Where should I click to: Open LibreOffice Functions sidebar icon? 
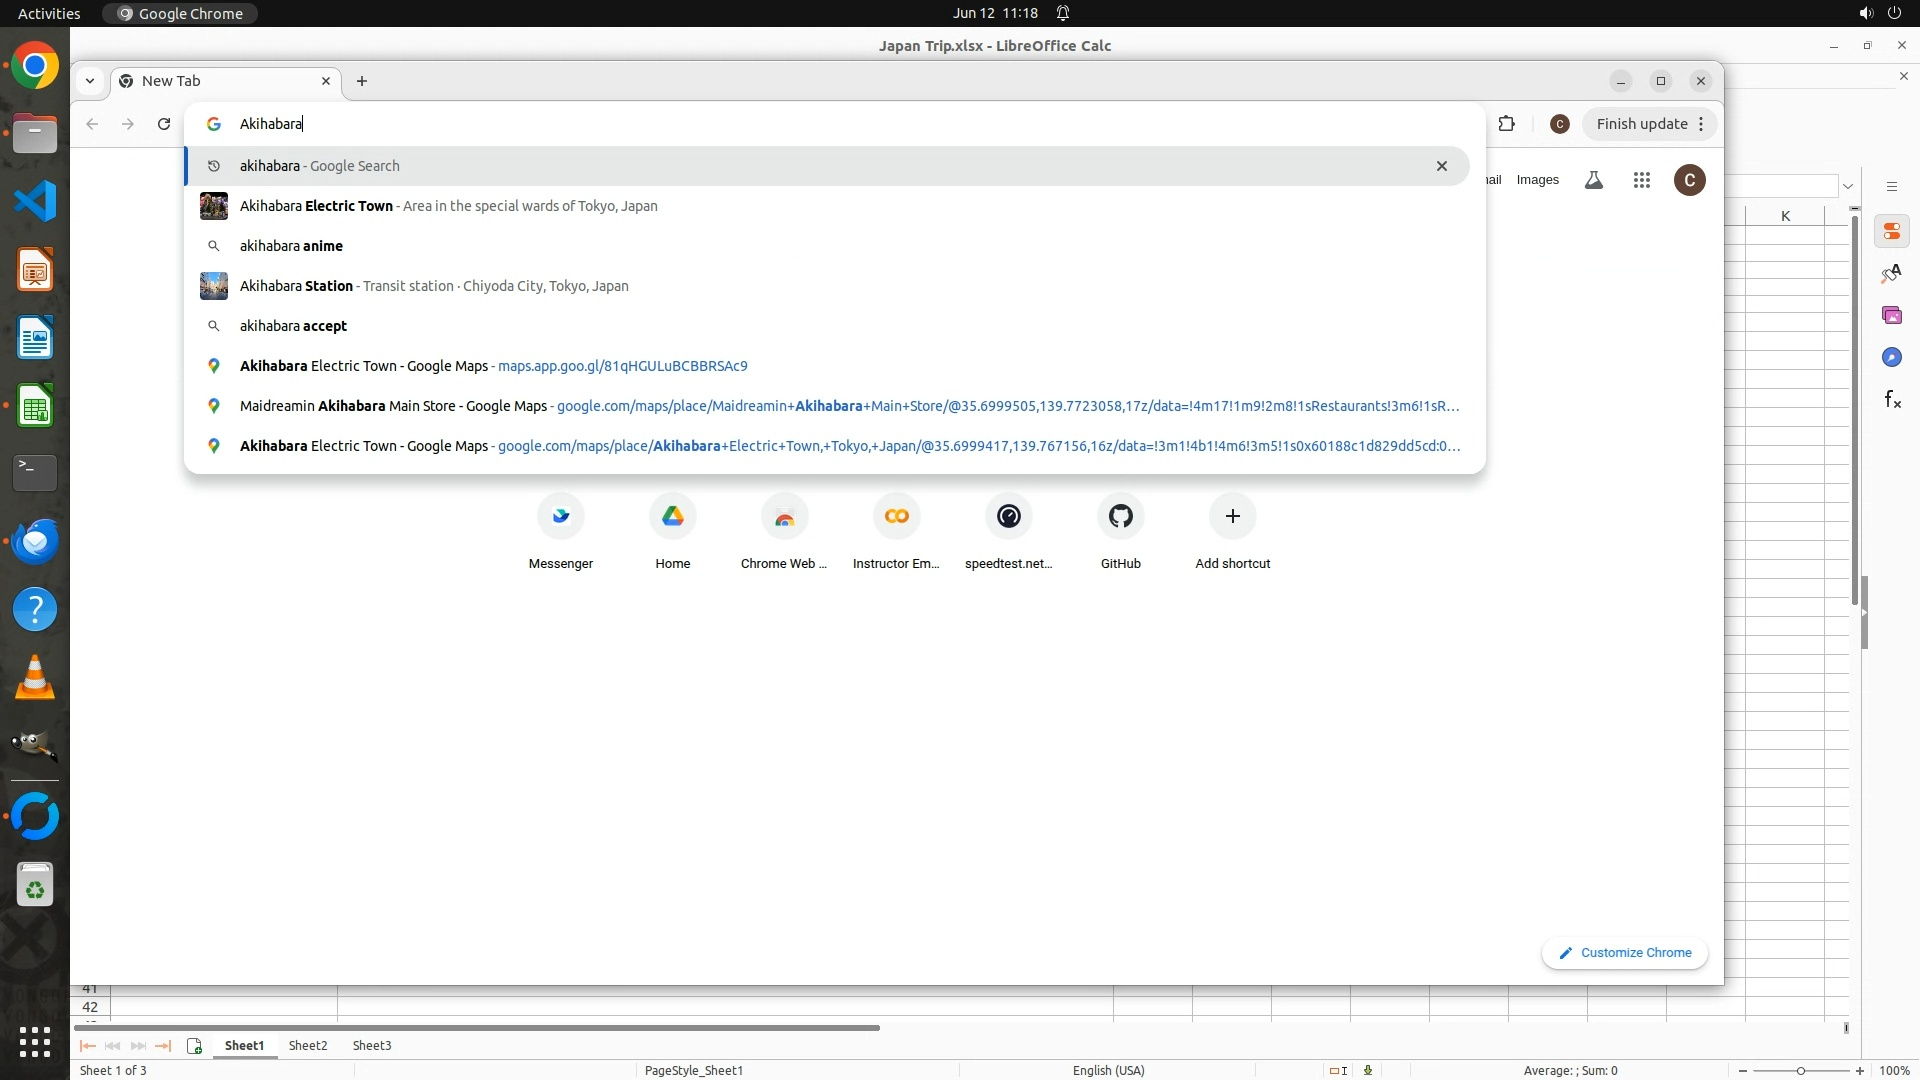click(1892, 400)
